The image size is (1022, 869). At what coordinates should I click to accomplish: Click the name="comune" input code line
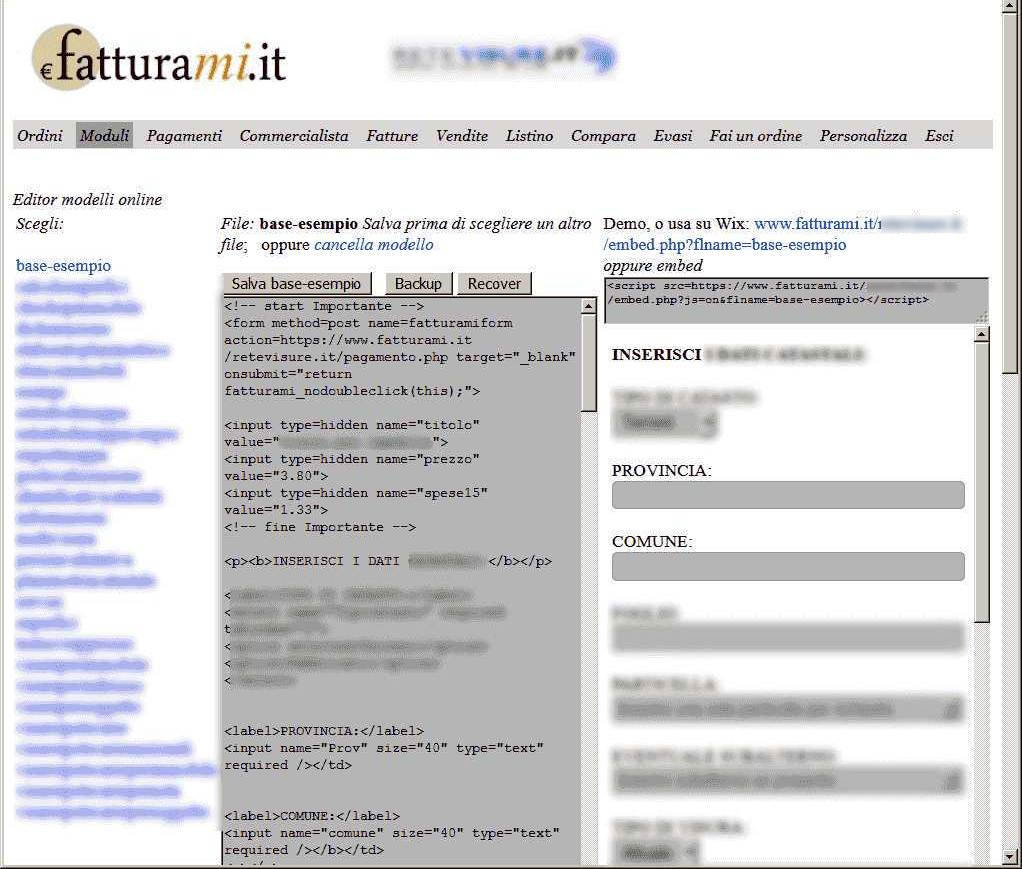(x=392, y=832)
